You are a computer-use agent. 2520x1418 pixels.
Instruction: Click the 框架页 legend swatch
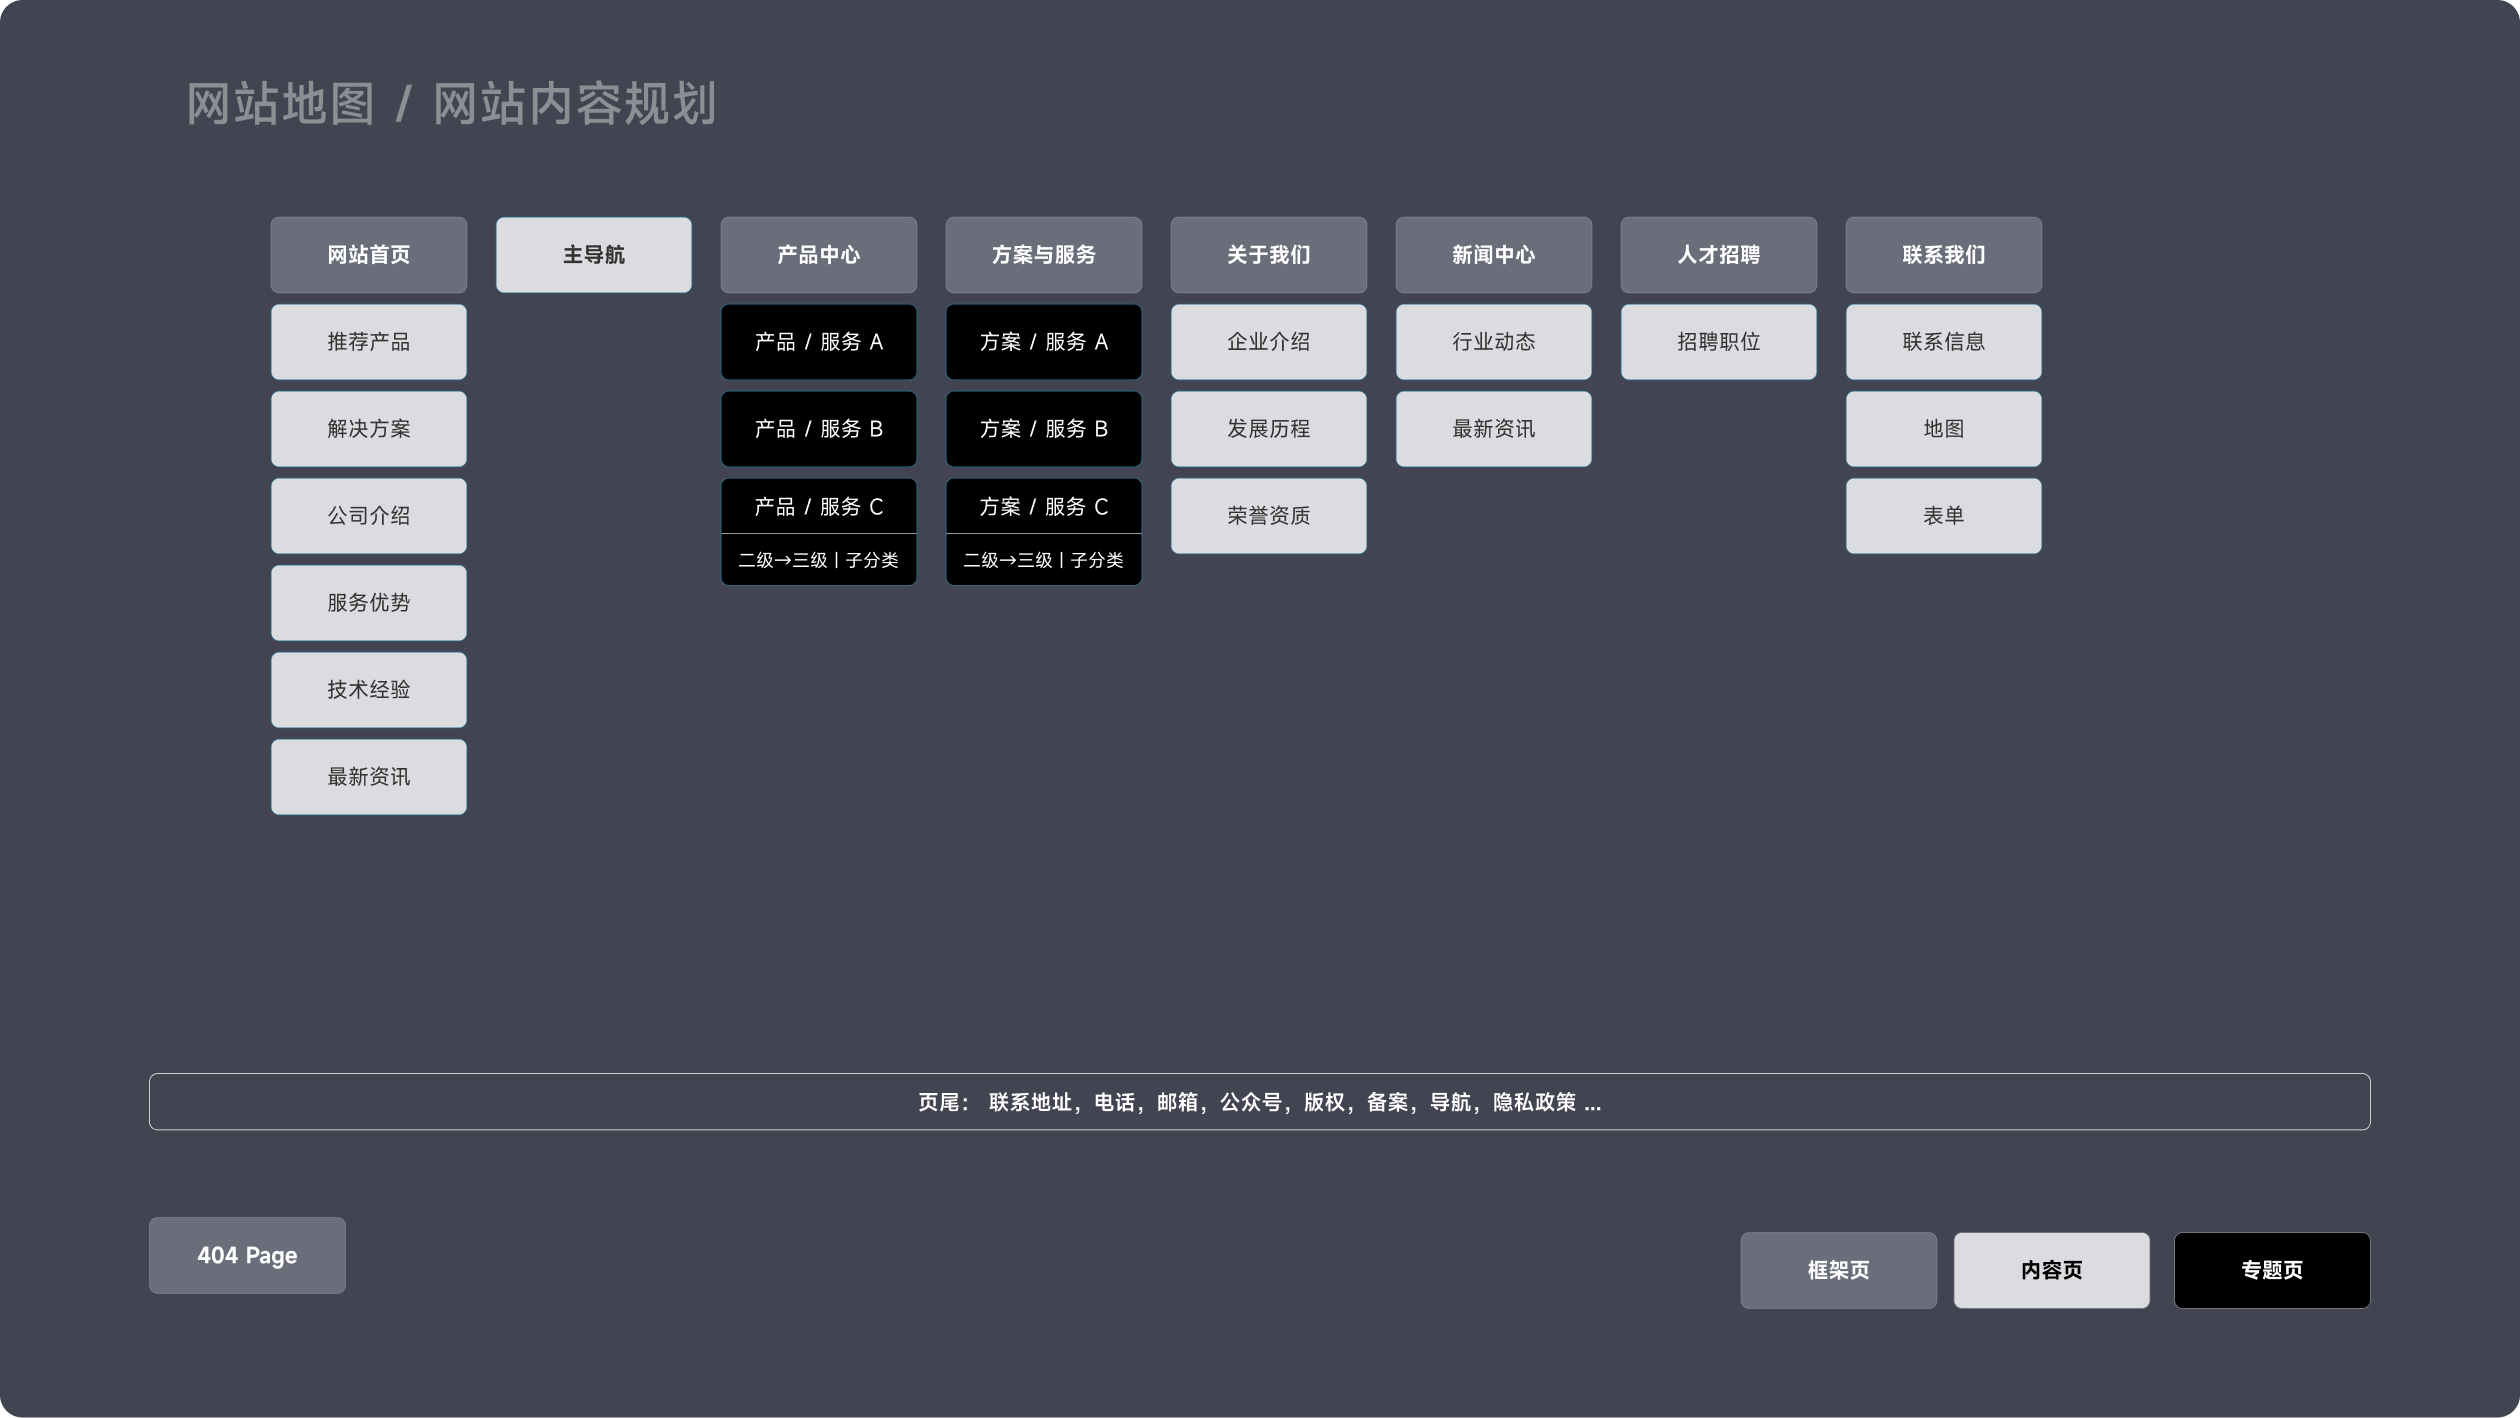click(1838, 1270)
